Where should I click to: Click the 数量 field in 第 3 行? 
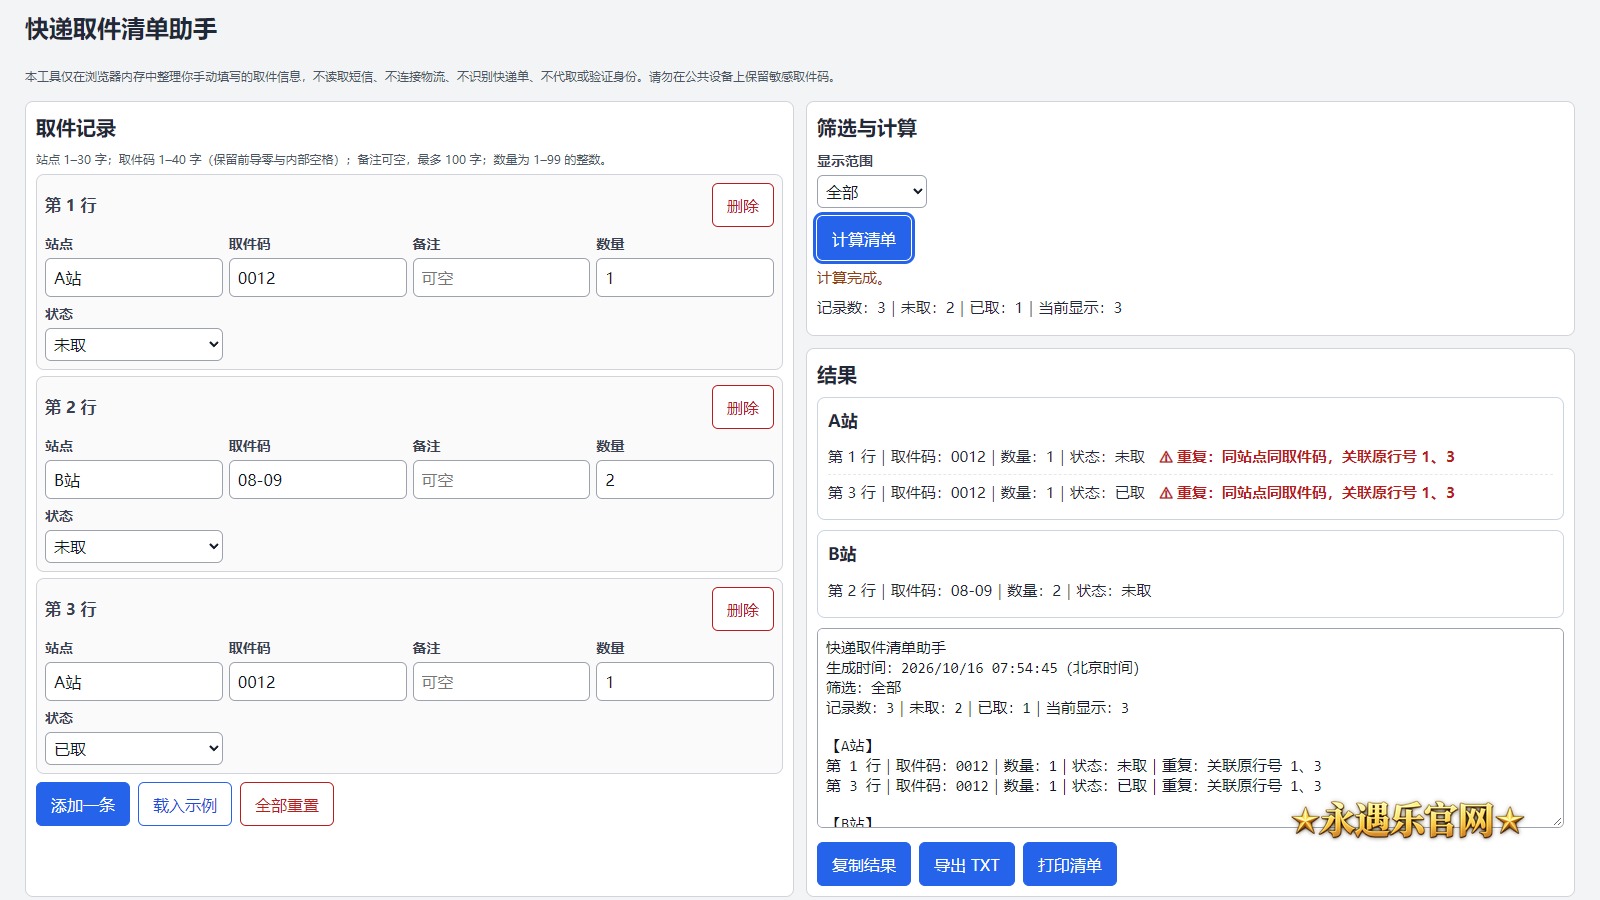685,682
